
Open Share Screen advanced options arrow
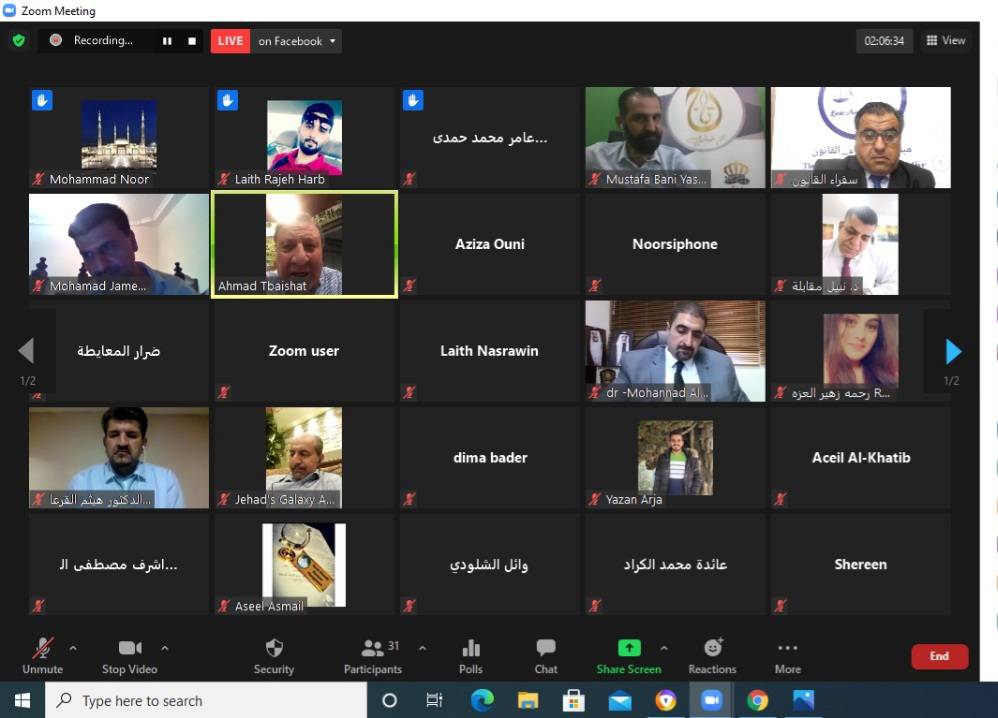[x=662, y=647]
